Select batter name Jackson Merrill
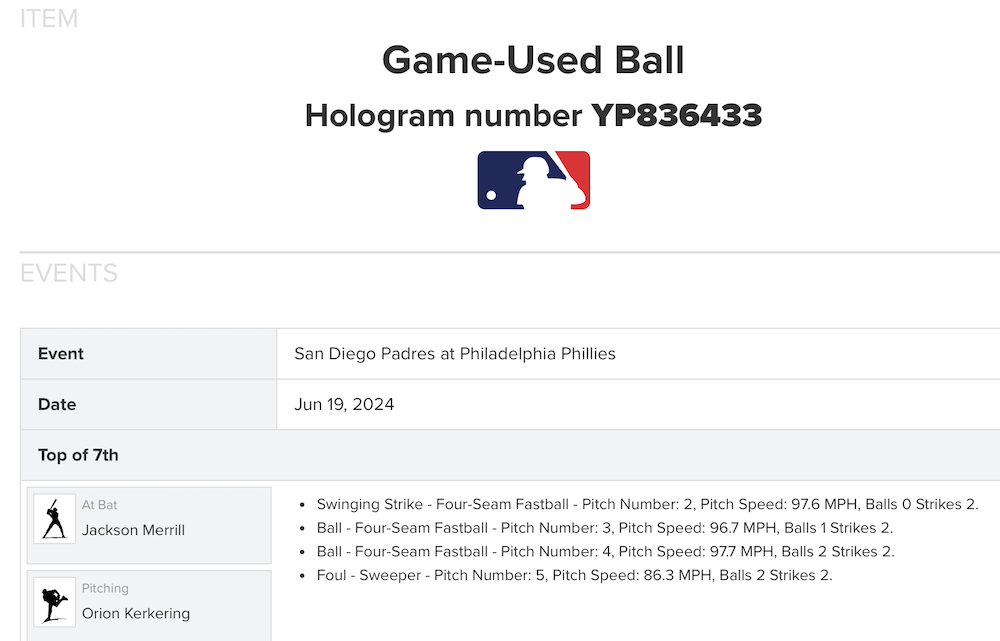This screenshot has height=641, width=1000. click(x=133, y=530)
